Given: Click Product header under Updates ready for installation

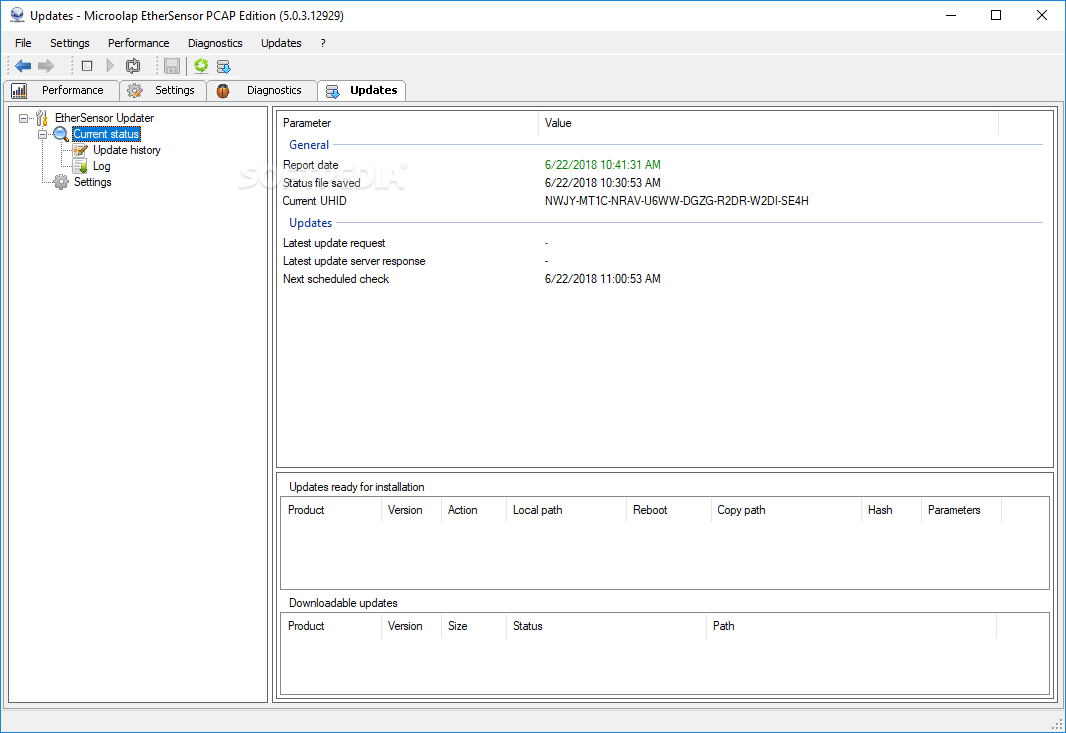Looking at the screenshot, I should coord(331,510).
